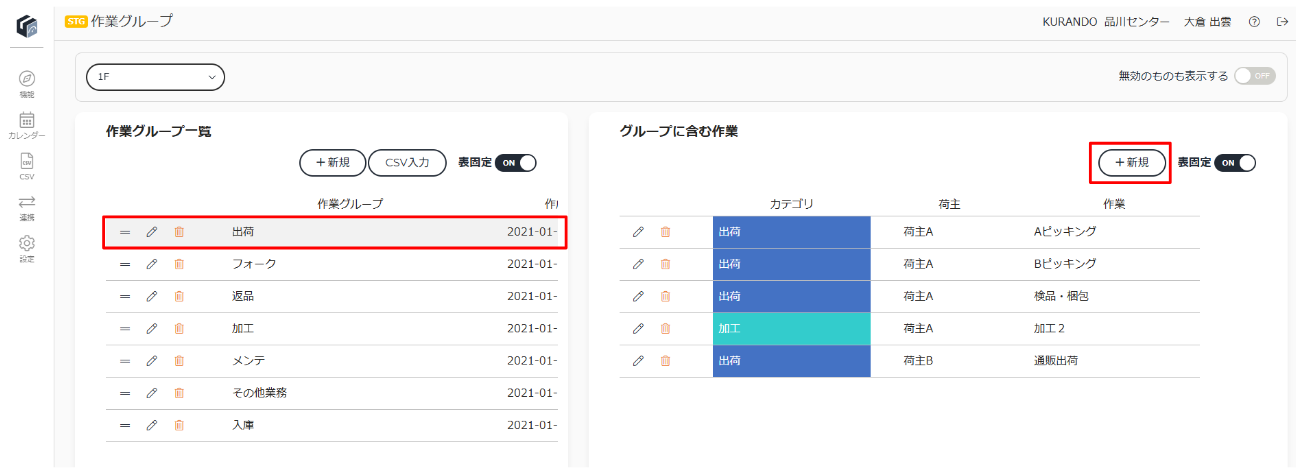
Task: Delete the その他業務 work group
Action: coord(179,392)
